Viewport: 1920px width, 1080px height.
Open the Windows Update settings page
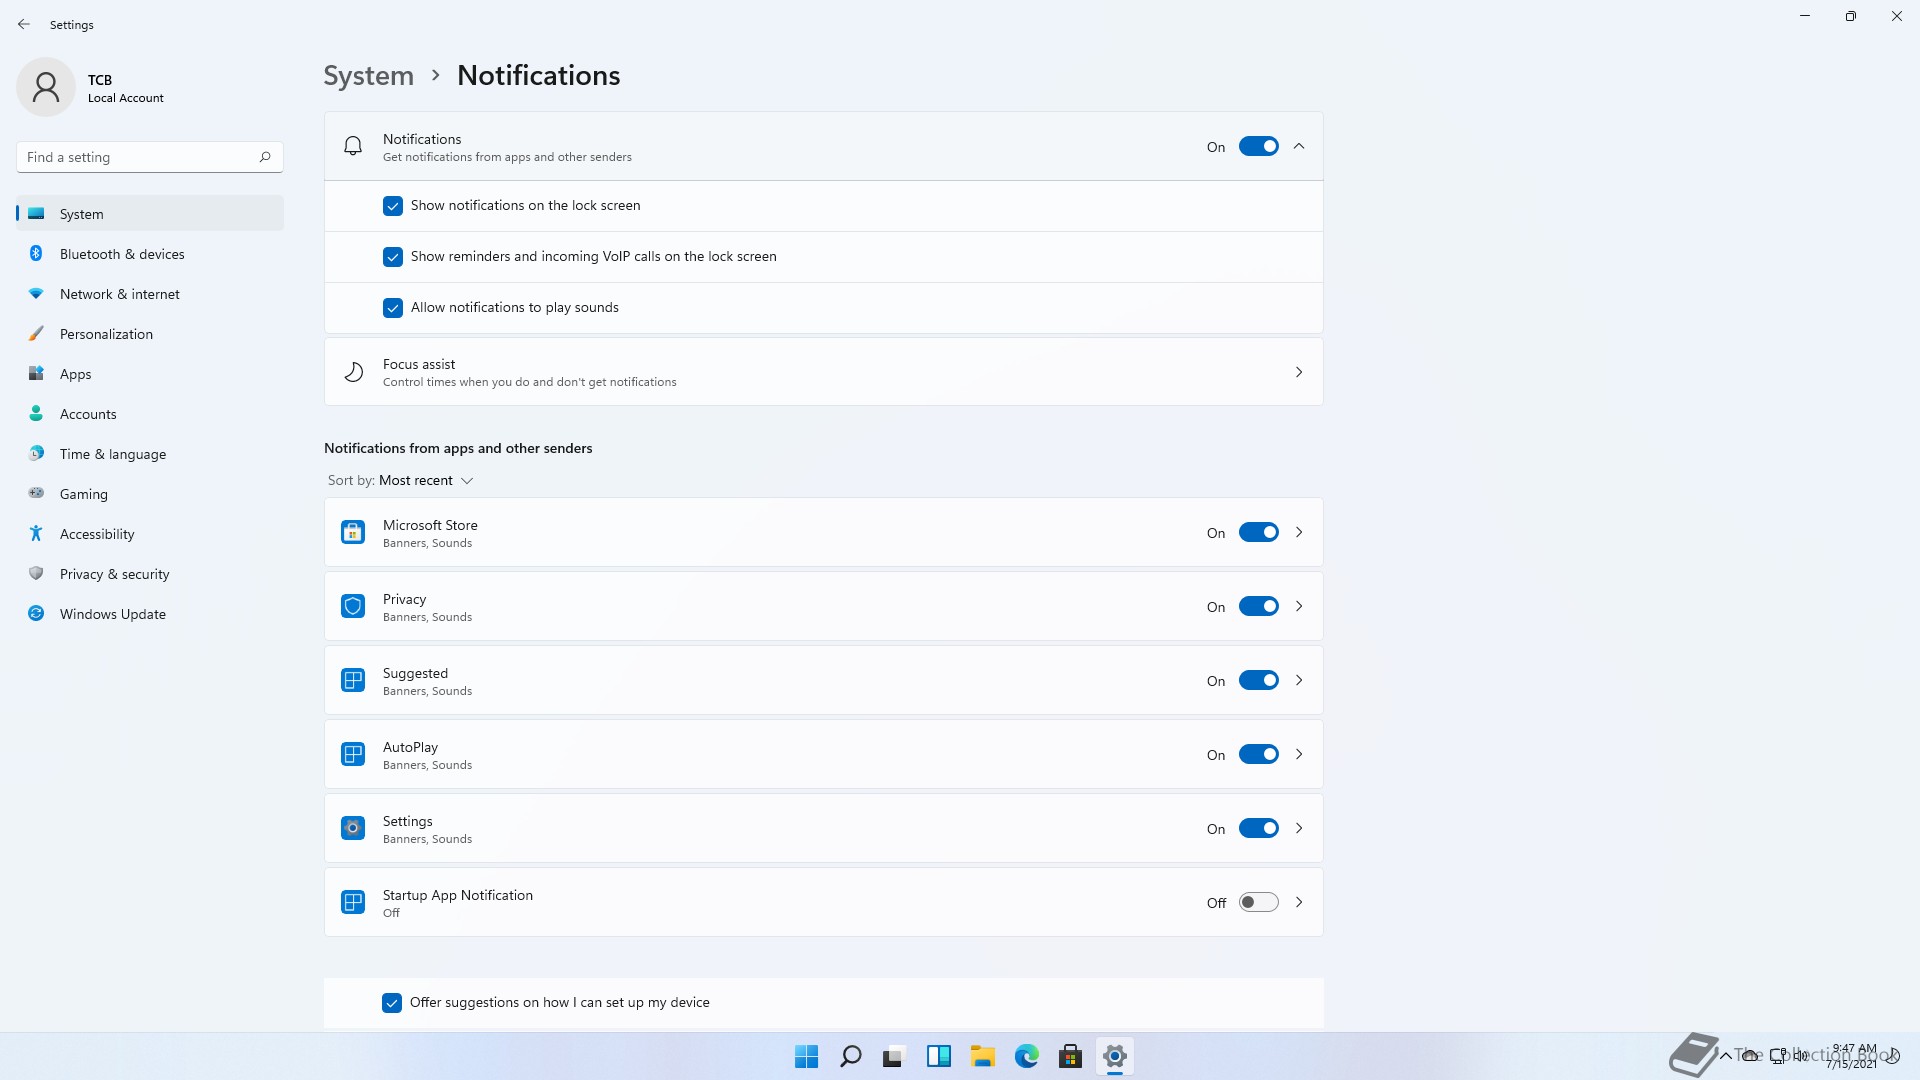coord(112,614)
